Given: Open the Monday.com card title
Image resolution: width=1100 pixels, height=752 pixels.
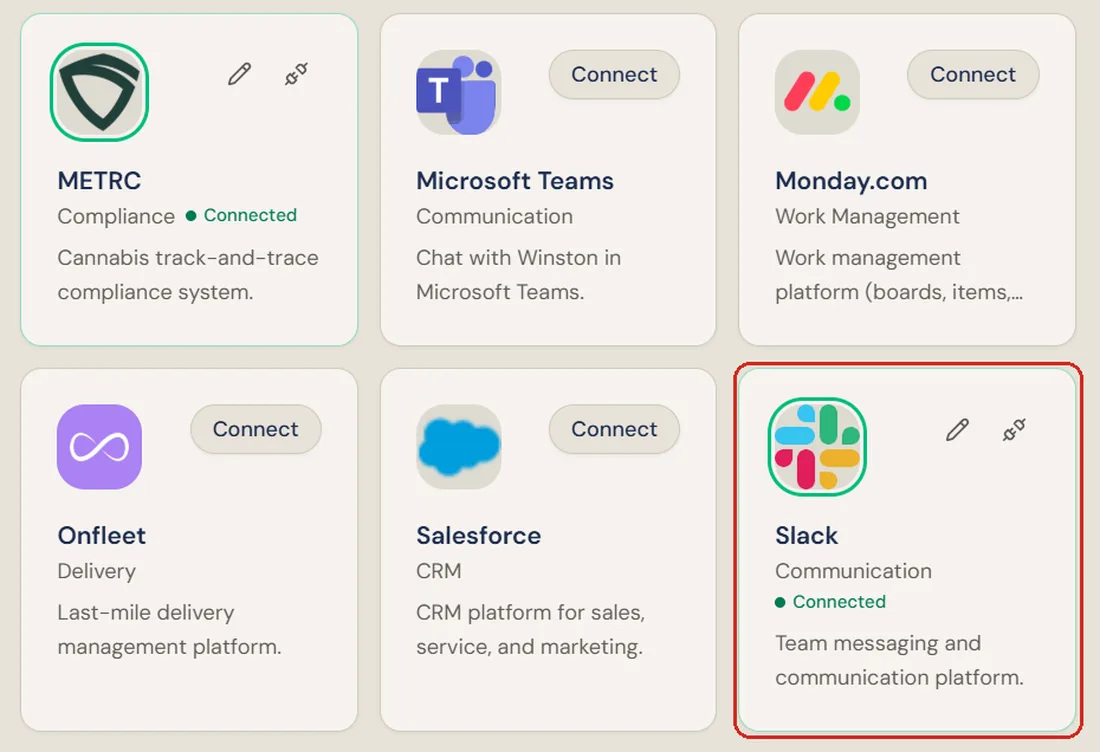Looking at the screenshot, I should [x=851, y=181].
